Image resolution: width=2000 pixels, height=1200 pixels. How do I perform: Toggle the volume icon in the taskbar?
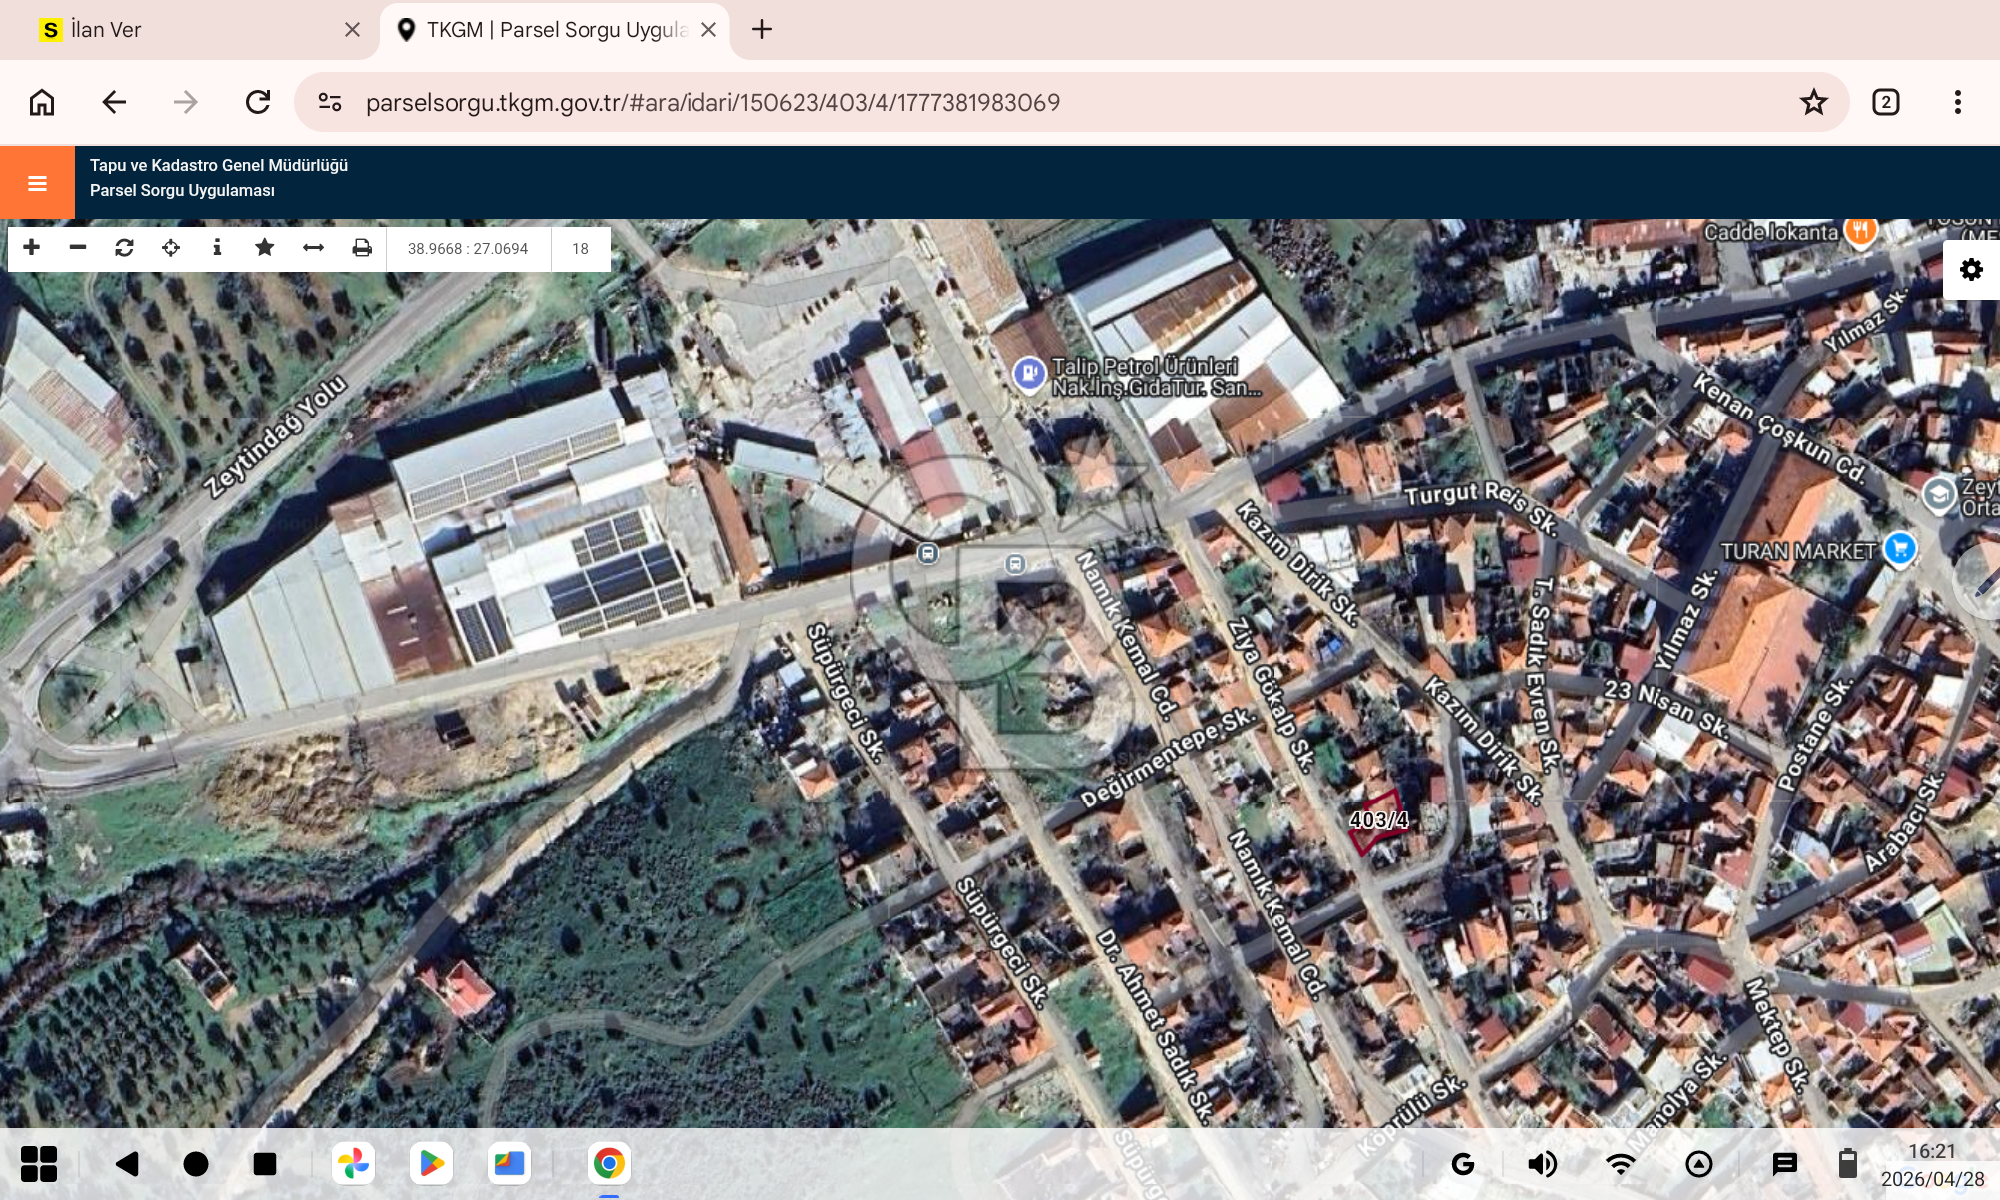[1542, 1164]
